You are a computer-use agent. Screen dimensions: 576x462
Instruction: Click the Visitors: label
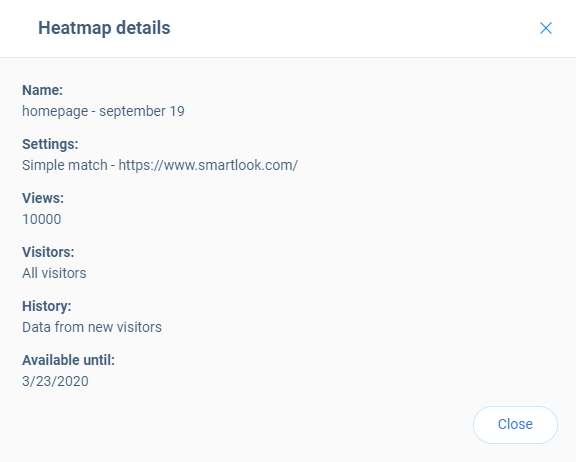(x=48, y=252)
